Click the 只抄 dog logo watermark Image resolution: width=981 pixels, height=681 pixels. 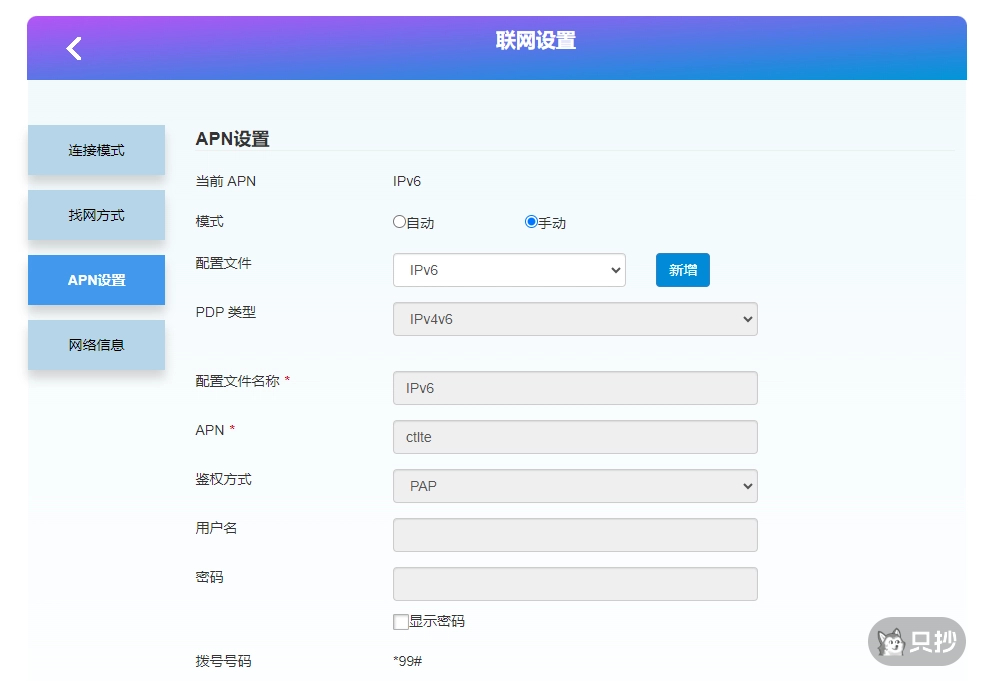point(916,642)
